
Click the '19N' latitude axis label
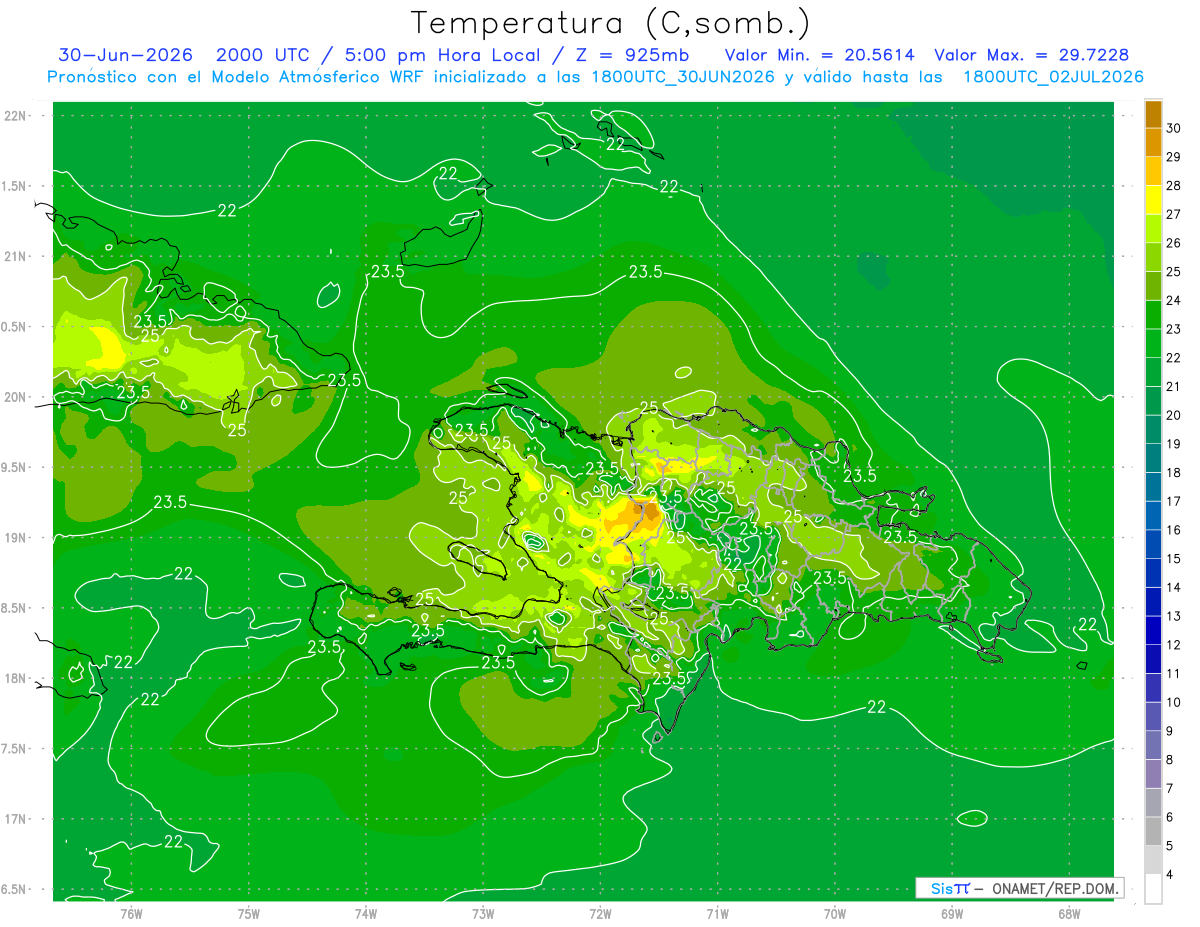[17, 538]
